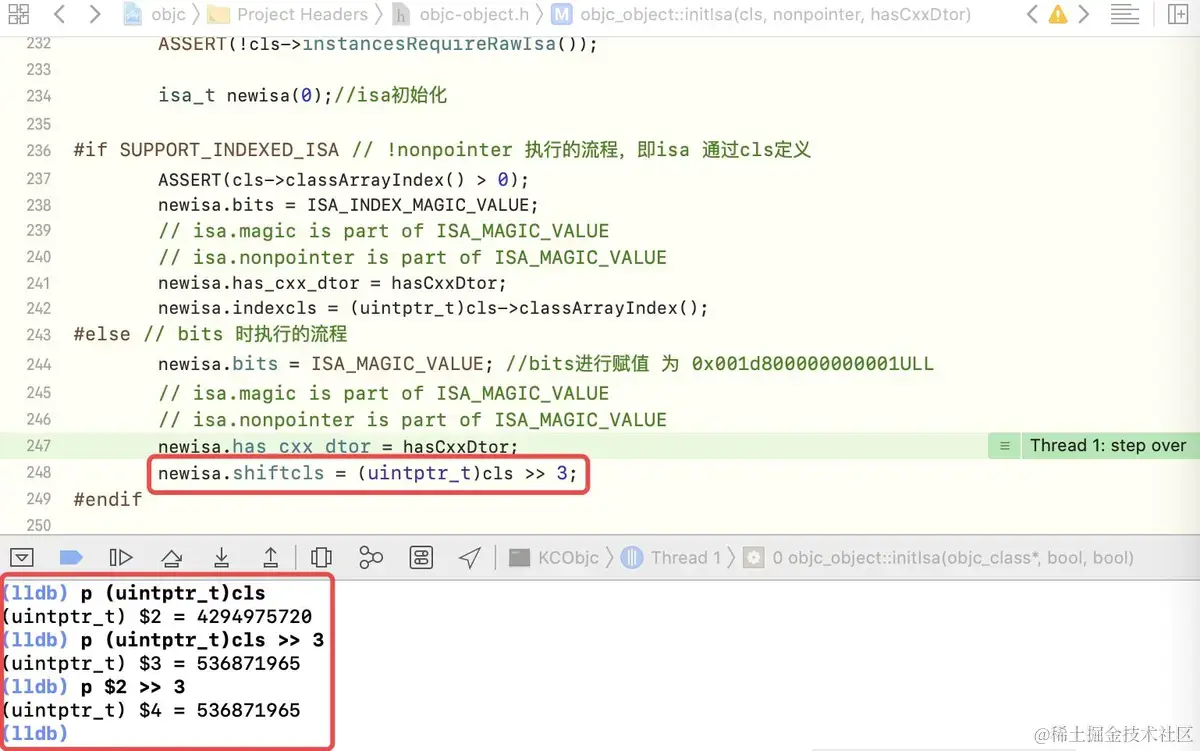The image size is (1200, 751).
Task: Open stack frame 0 objc_object::initIsa
Action: pyautogui.click(x=939, y=557)
